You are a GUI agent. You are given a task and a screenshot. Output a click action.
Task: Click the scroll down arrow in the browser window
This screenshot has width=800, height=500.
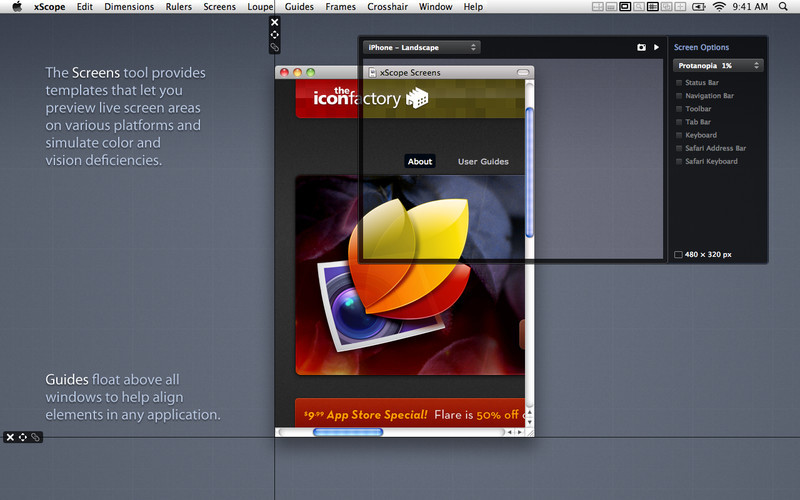tap(529, 422)
